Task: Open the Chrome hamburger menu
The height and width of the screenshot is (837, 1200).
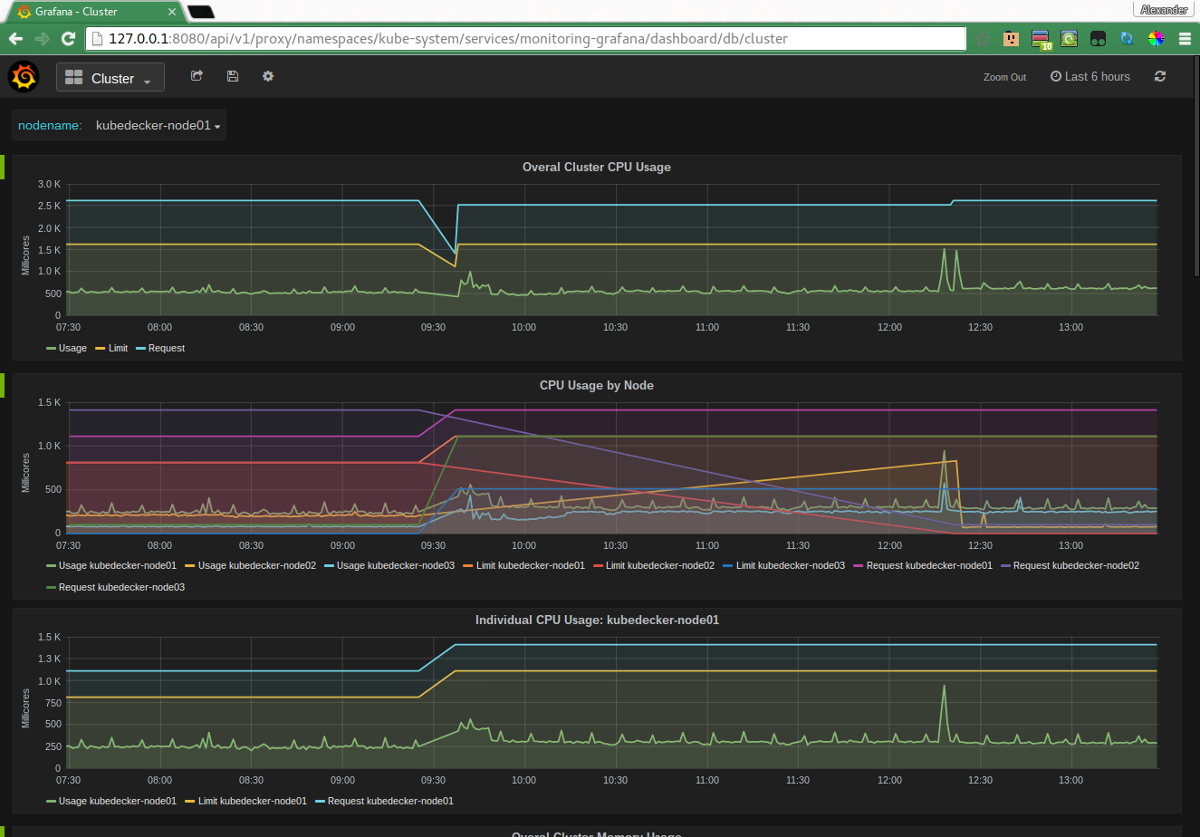Action: coord(1186,38)
